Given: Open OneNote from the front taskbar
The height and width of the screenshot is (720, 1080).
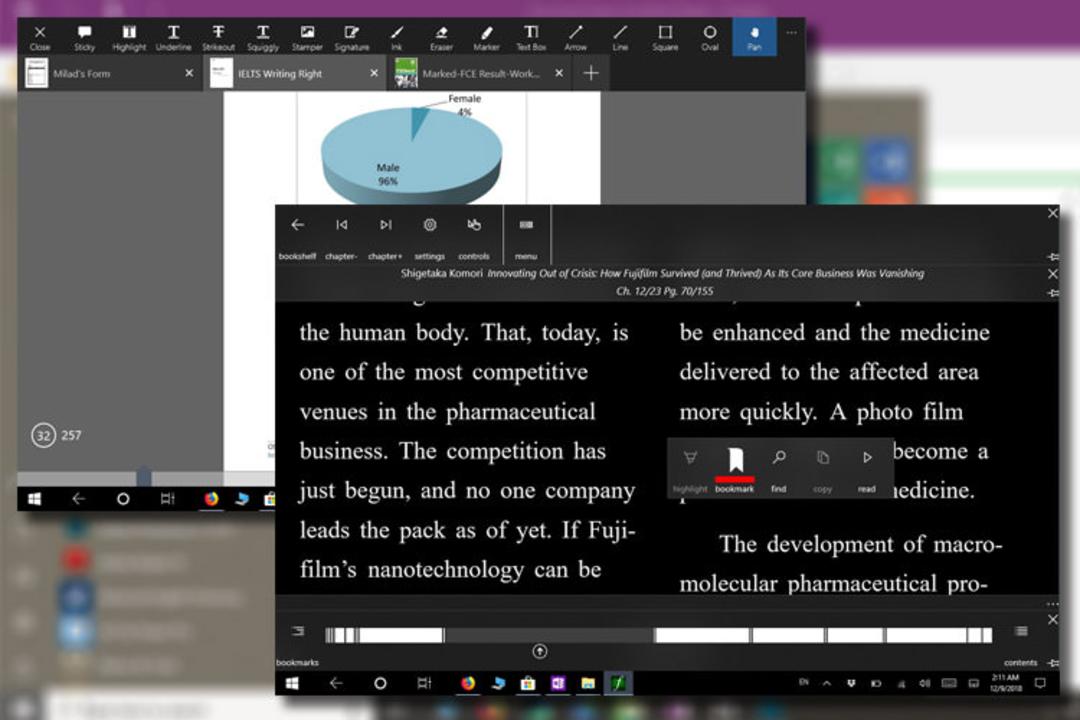Looking at the screenshot, I should click(x=558, y=683).
